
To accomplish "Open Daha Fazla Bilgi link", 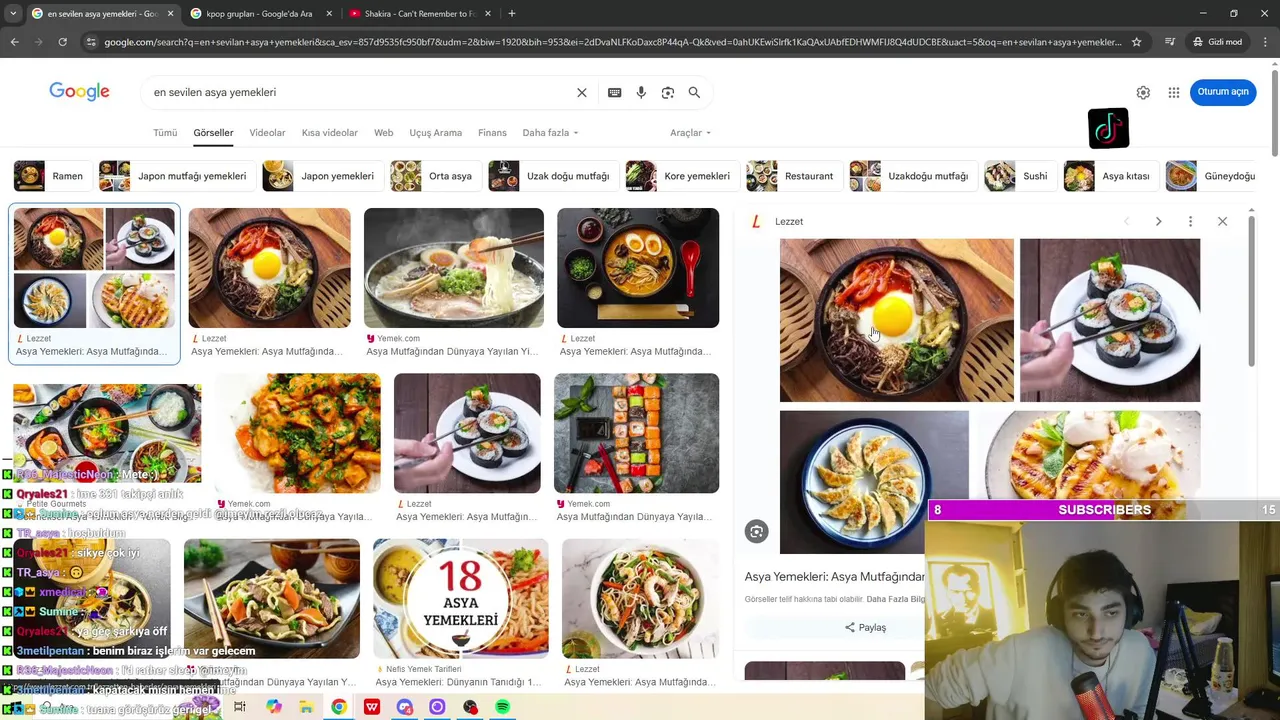I will point(896,599).
